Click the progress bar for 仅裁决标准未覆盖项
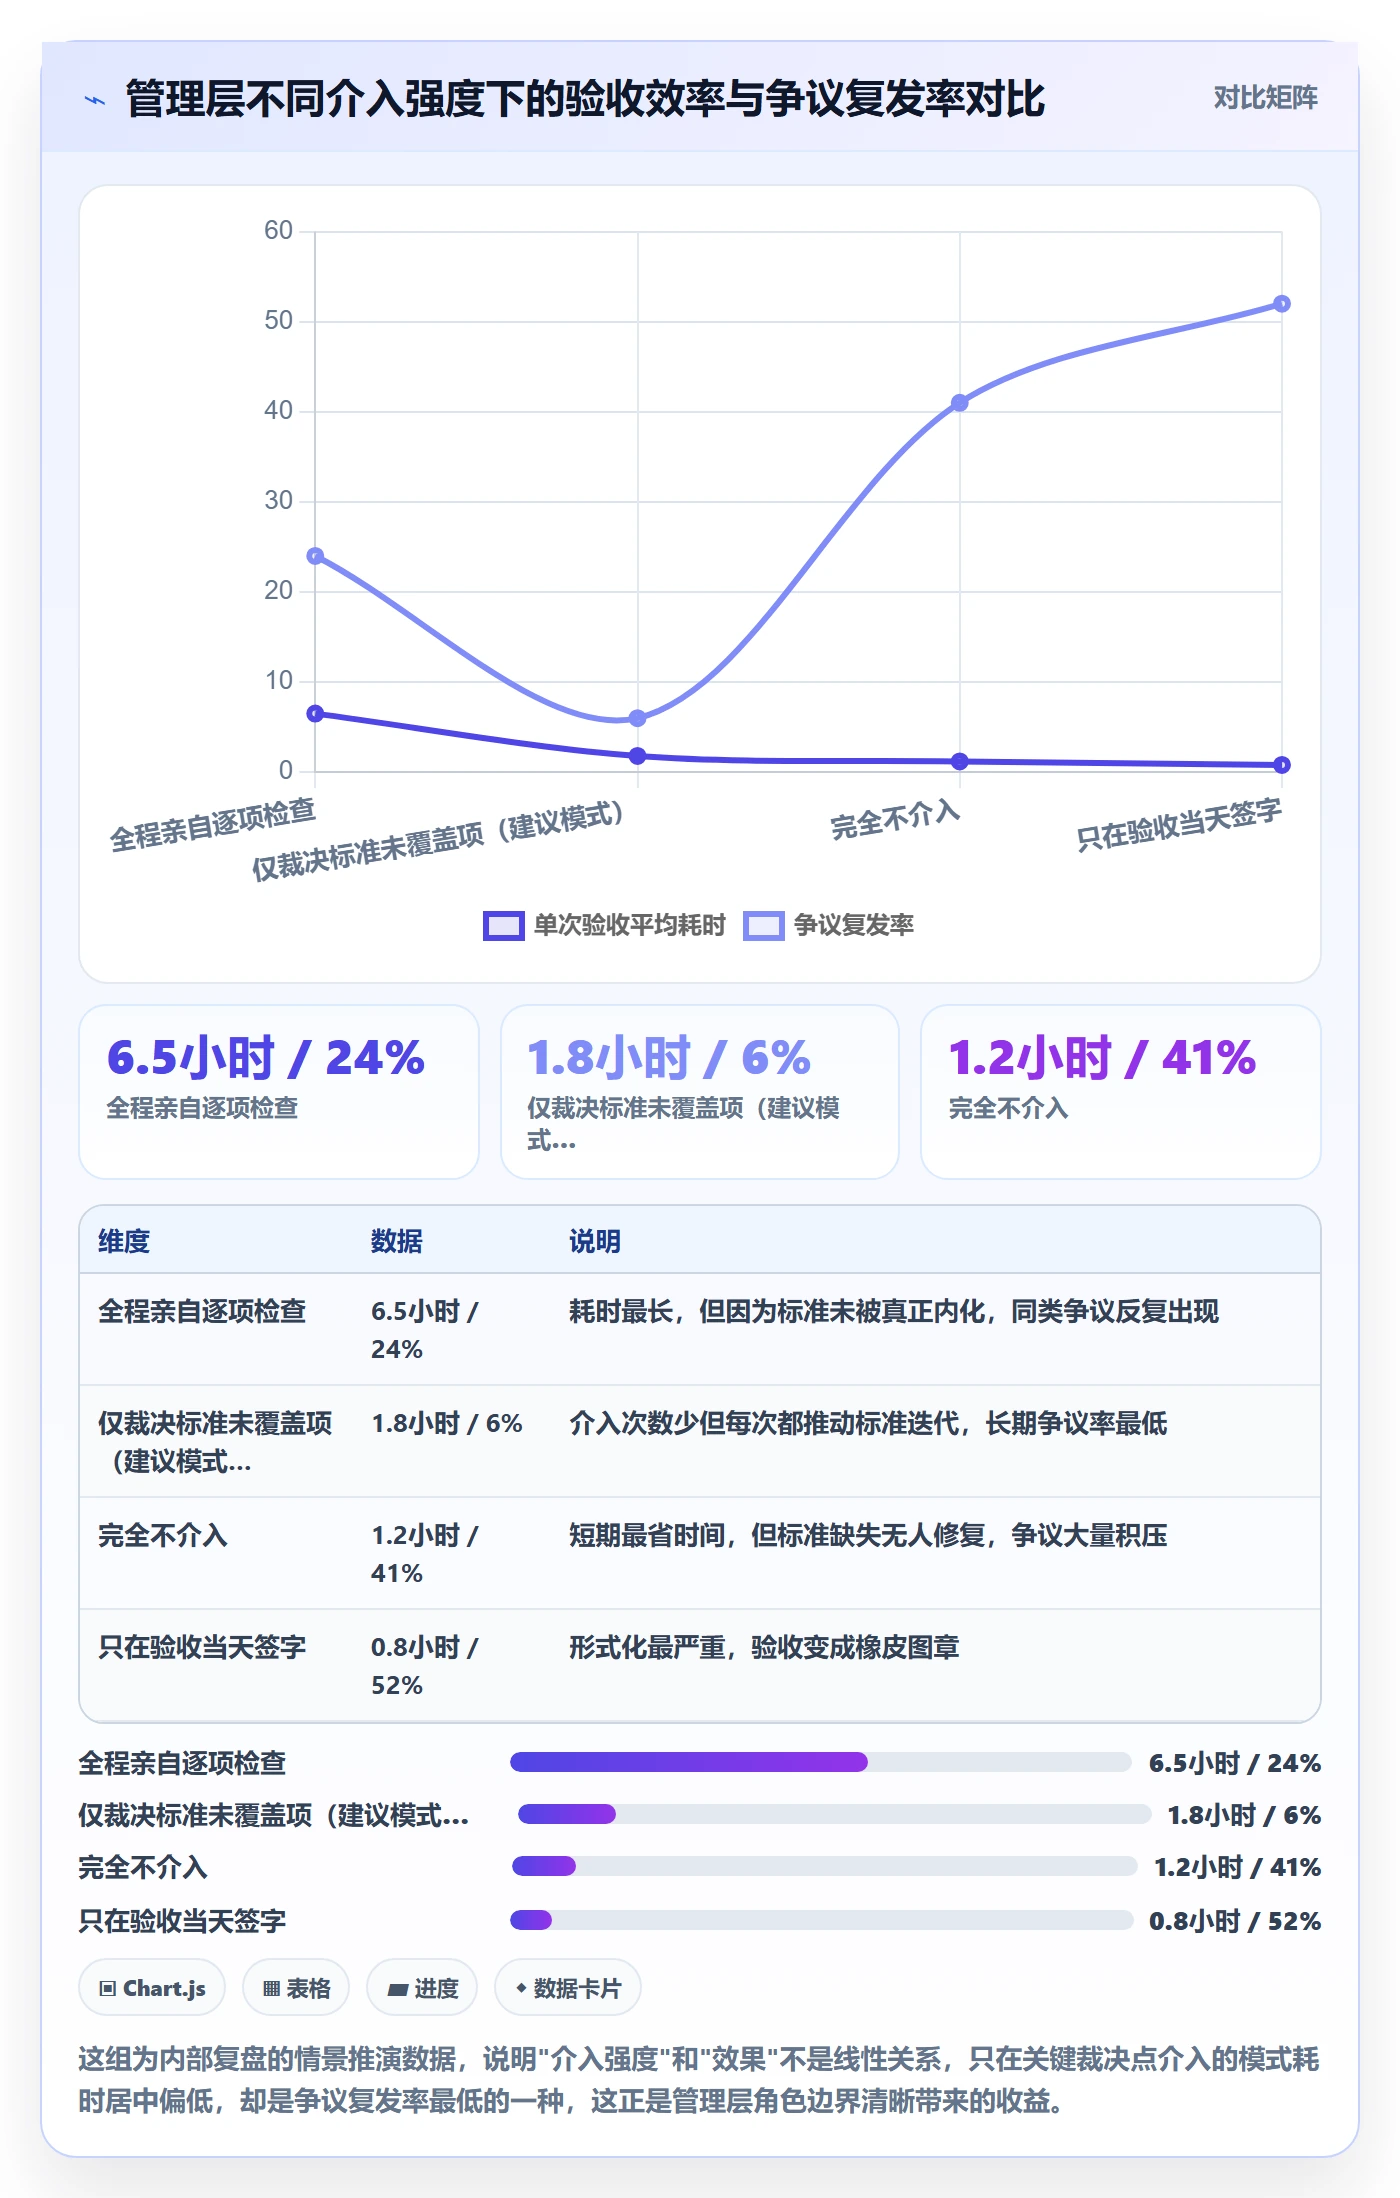 (834, 1814)
